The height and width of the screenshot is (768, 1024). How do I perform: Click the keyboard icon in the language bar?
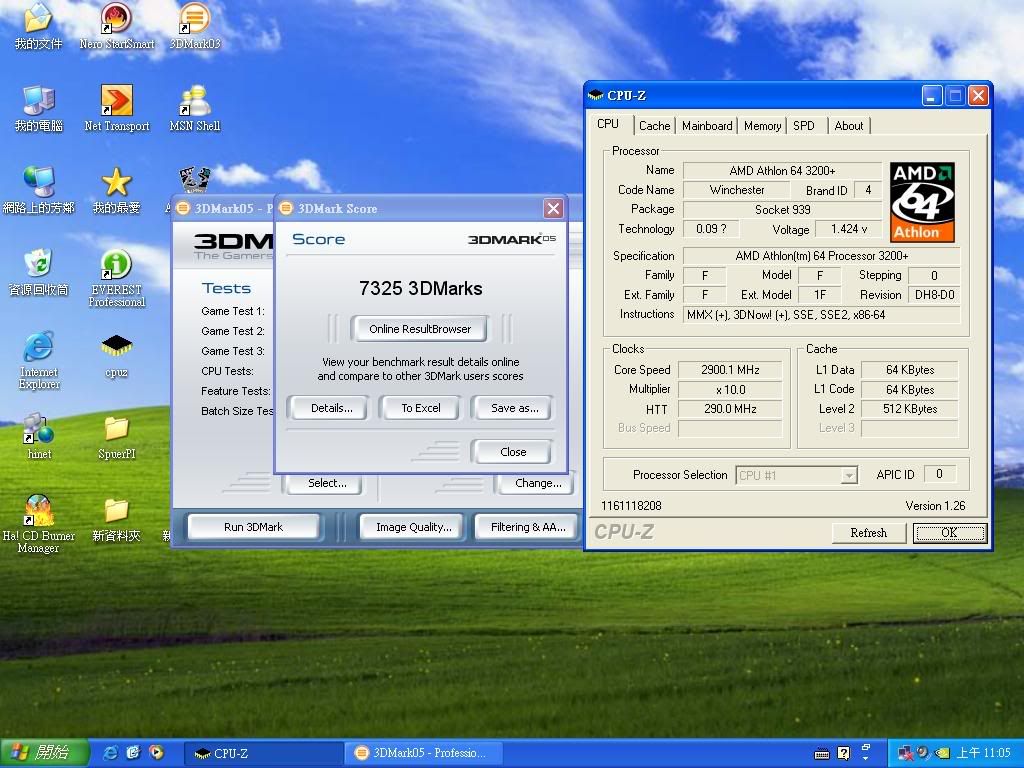point(822,754)
